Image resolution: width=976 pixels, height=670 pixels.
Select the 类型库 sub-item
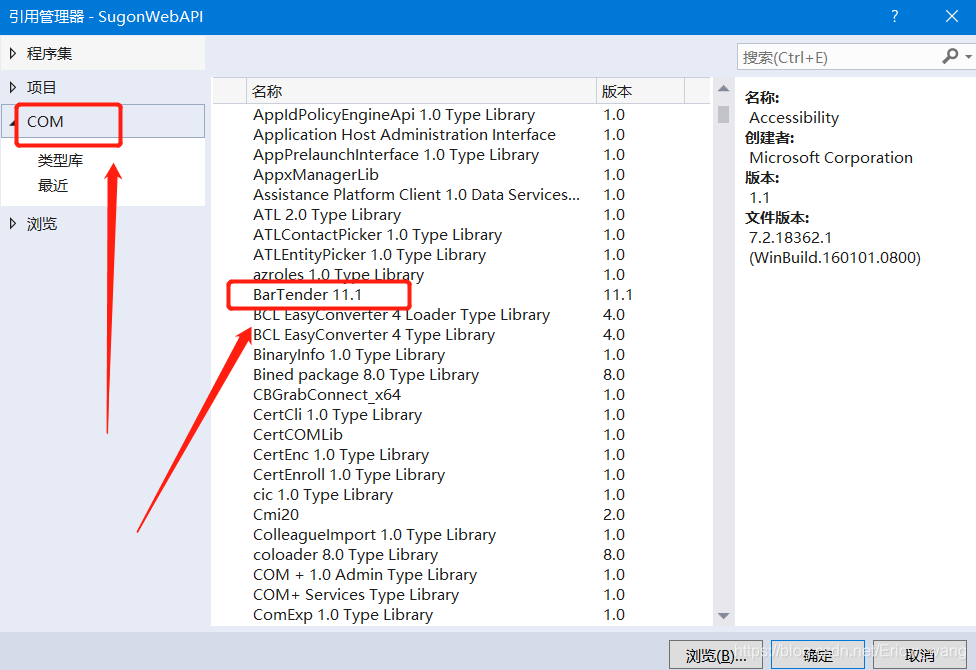pyautogui.click(x=60, y=160)
